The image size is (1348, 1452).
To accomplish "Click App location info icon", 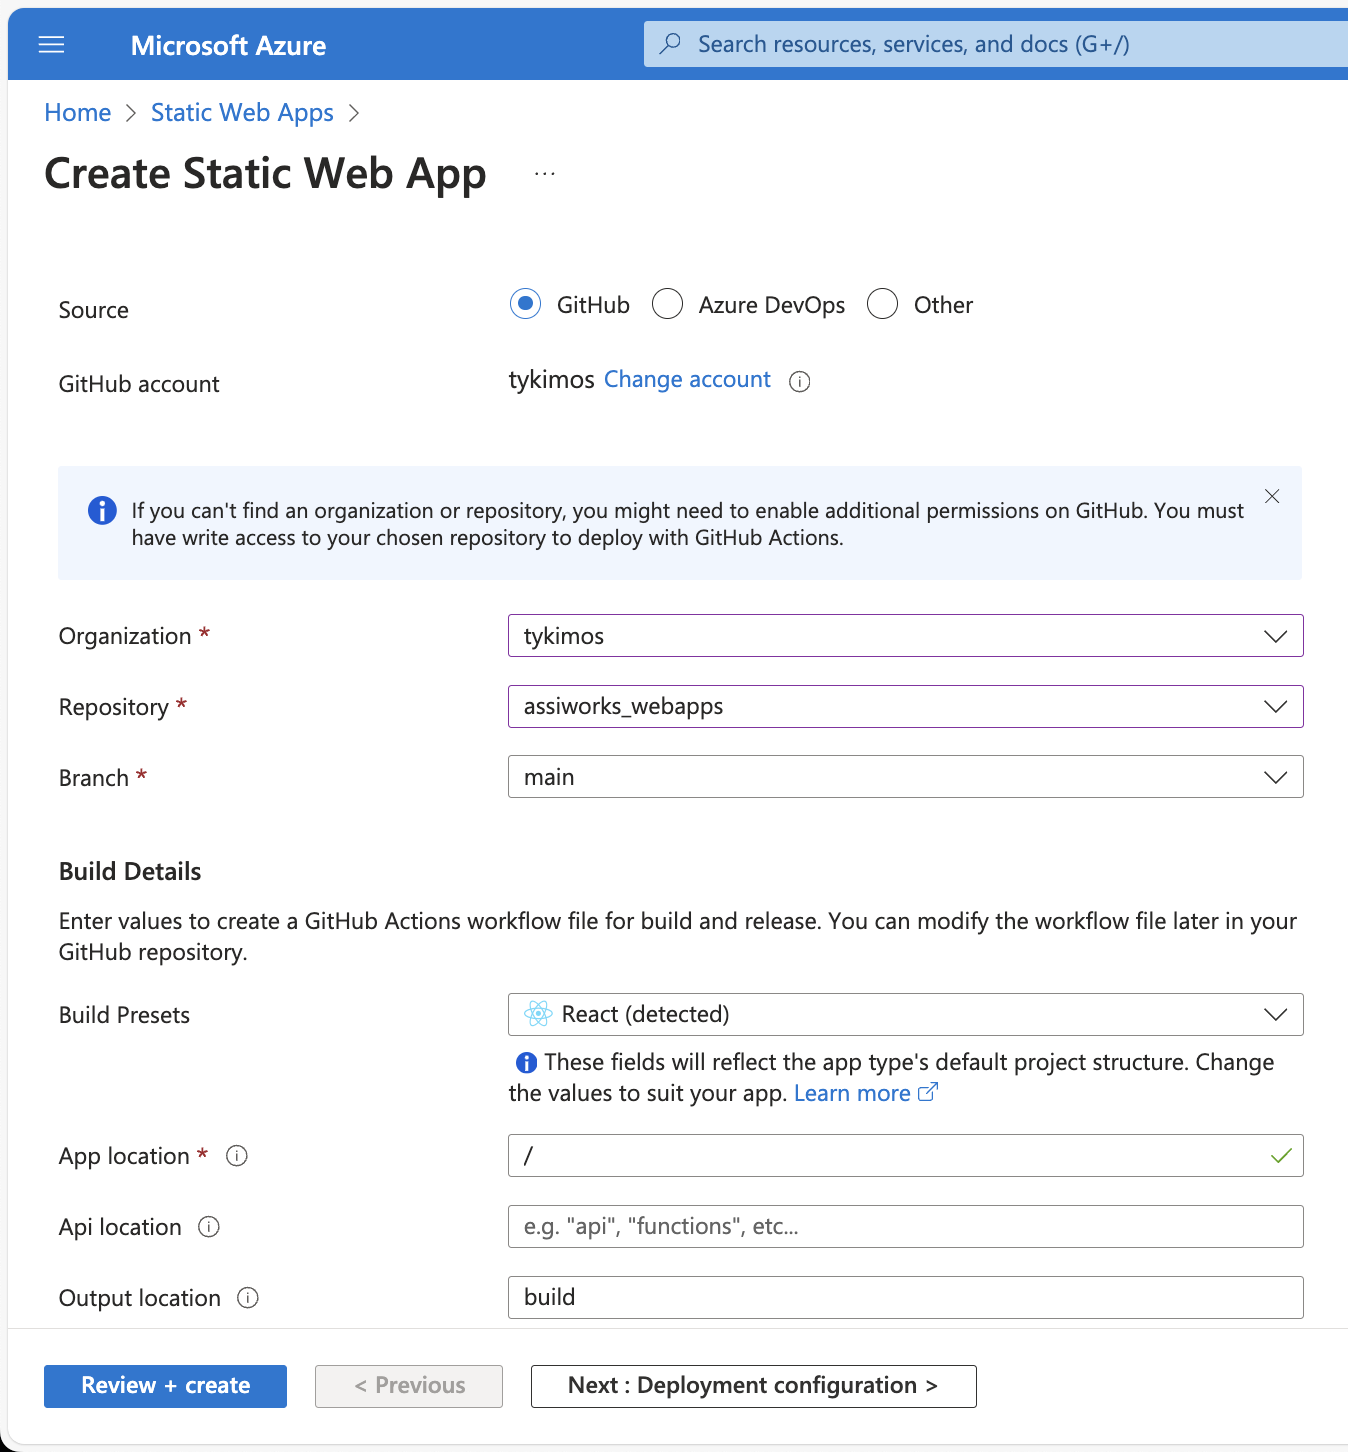I will point(237,1156).
